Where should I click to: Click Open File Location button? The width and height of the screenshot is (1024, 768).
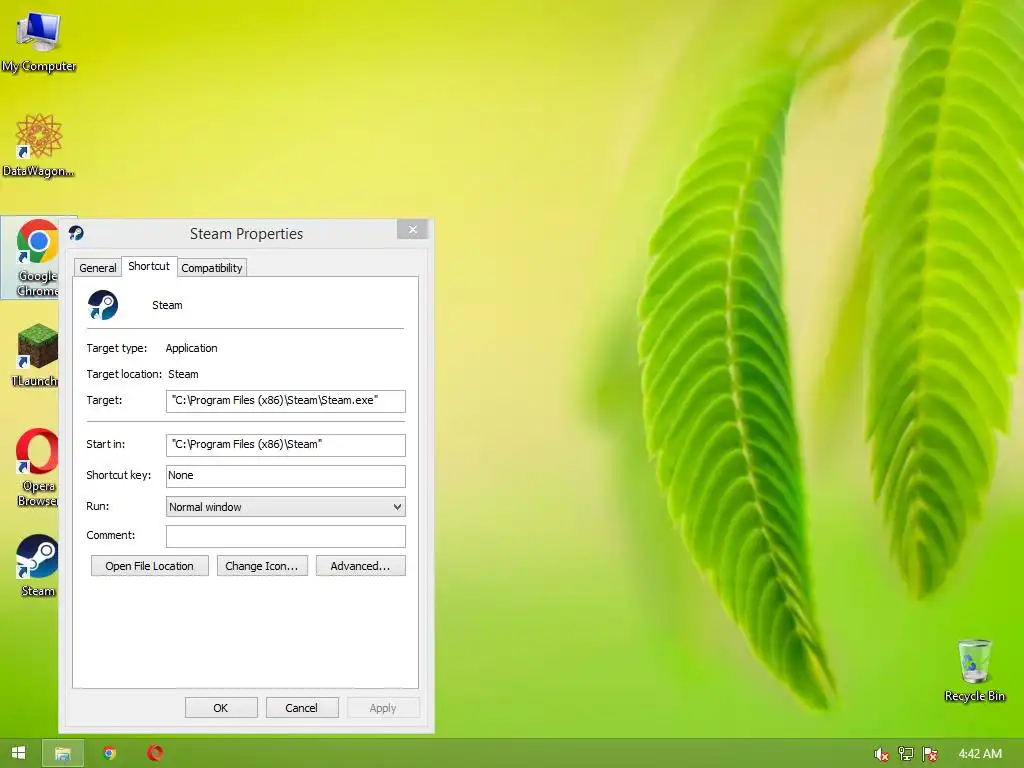tap(150, 566)
